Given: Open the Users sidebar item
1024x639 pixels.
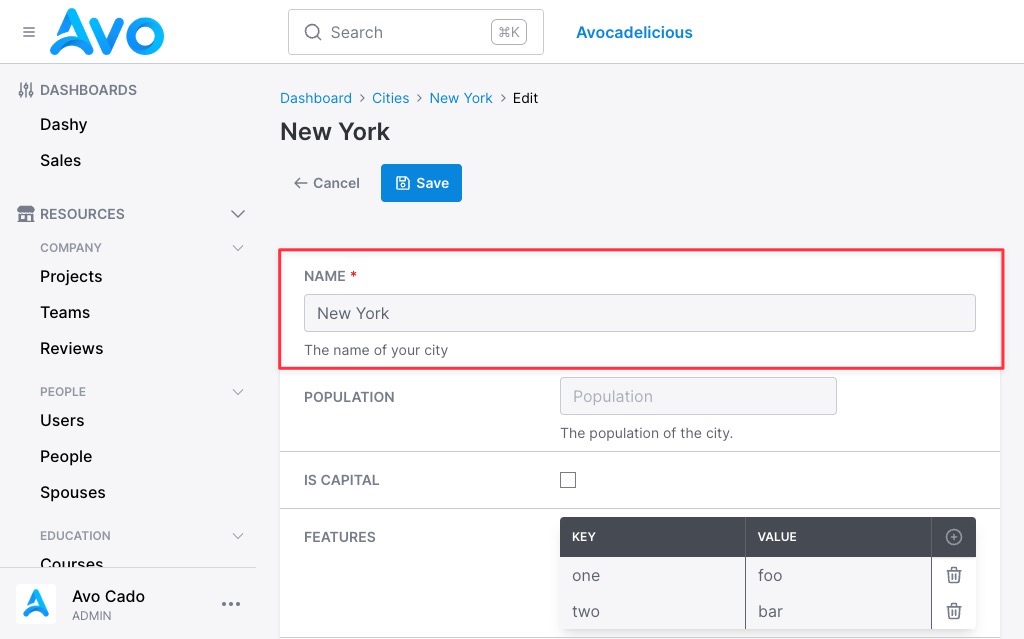Looking at the screenshot, I should (62, 420).
